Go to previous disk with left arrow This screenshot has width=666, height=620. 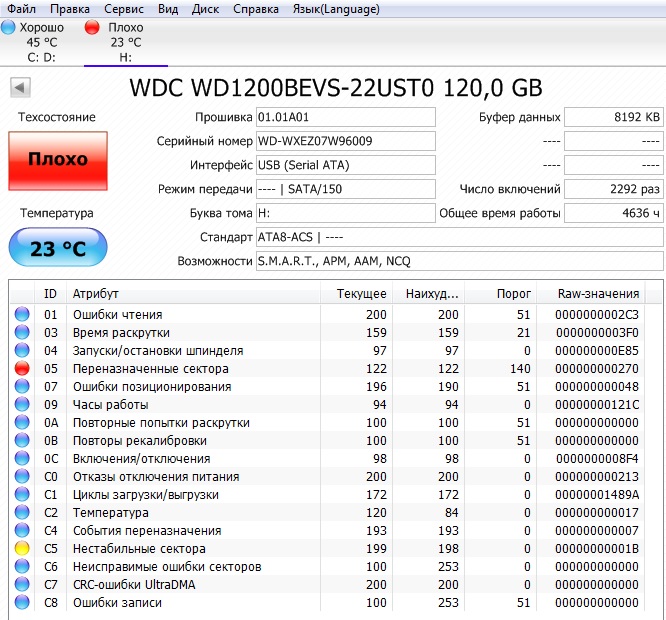20,88
